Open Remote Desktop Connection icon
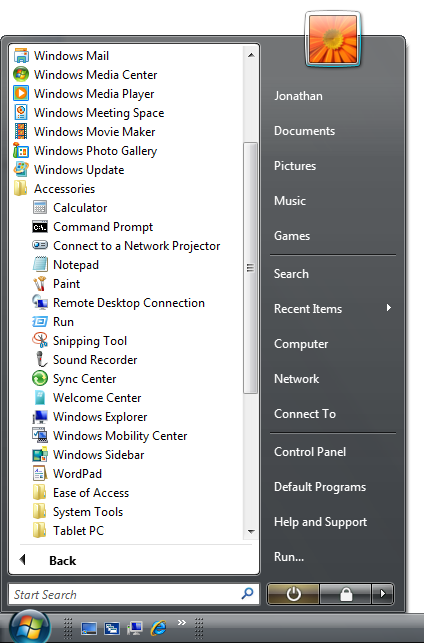 click(40, 302)
